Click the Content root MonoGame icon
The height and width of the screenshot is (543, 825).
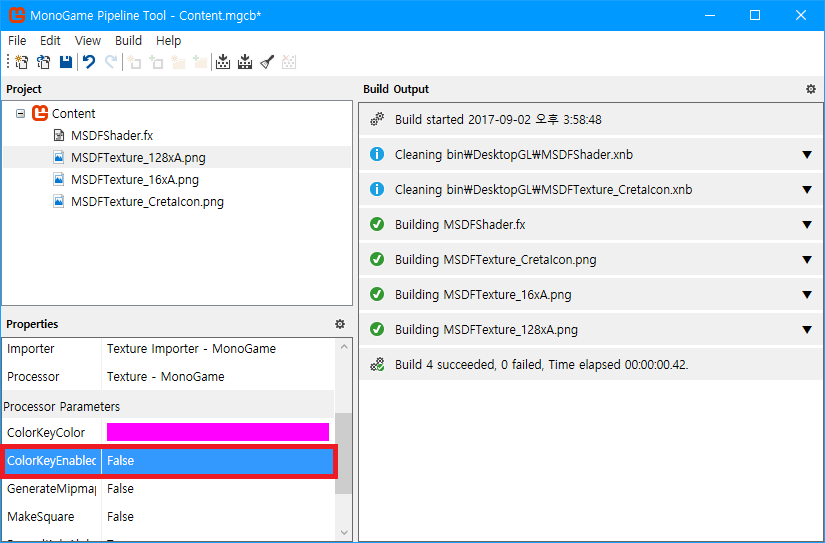click(40, 113)
